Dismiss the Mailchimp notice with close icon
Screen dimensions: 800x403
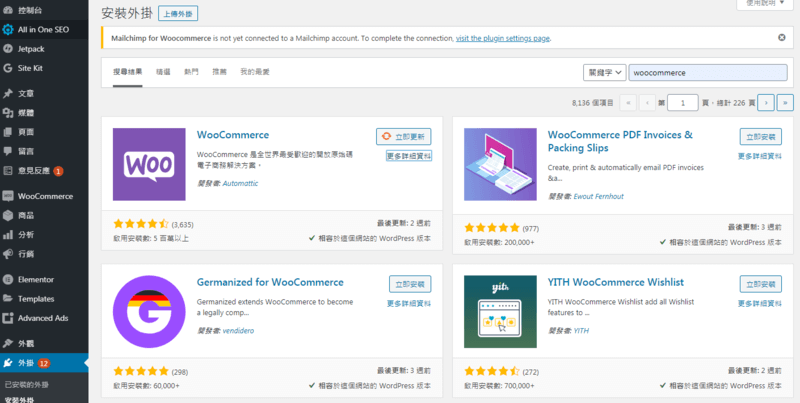click(x=781, y=37)
